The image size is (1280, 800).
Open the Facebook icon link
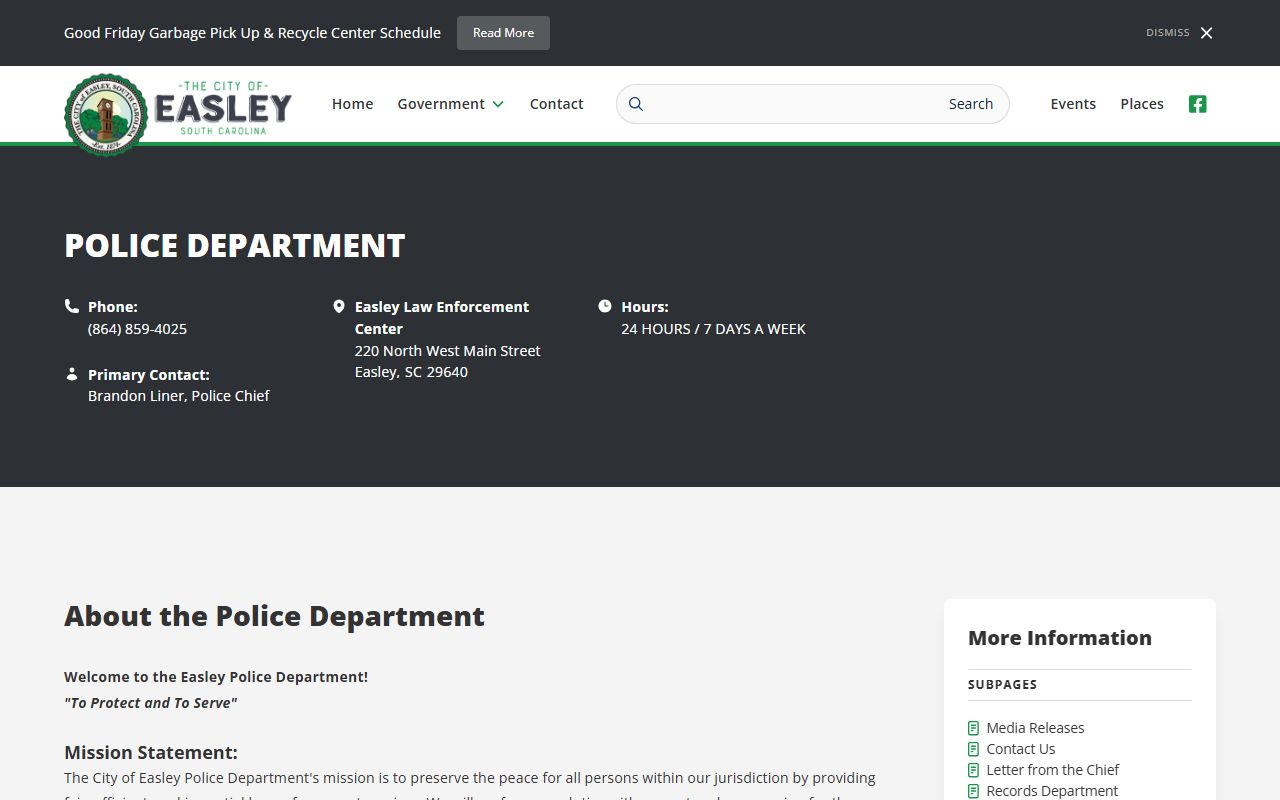coord(1197,104)
